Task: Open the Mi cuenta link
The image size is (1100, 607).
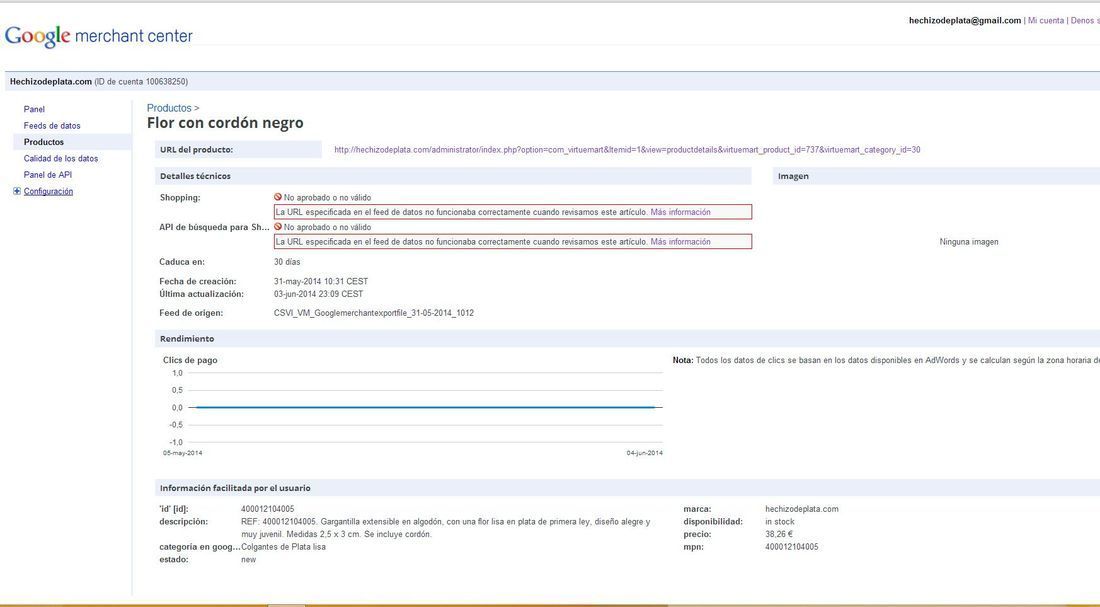Action: tap(1045, 20)
